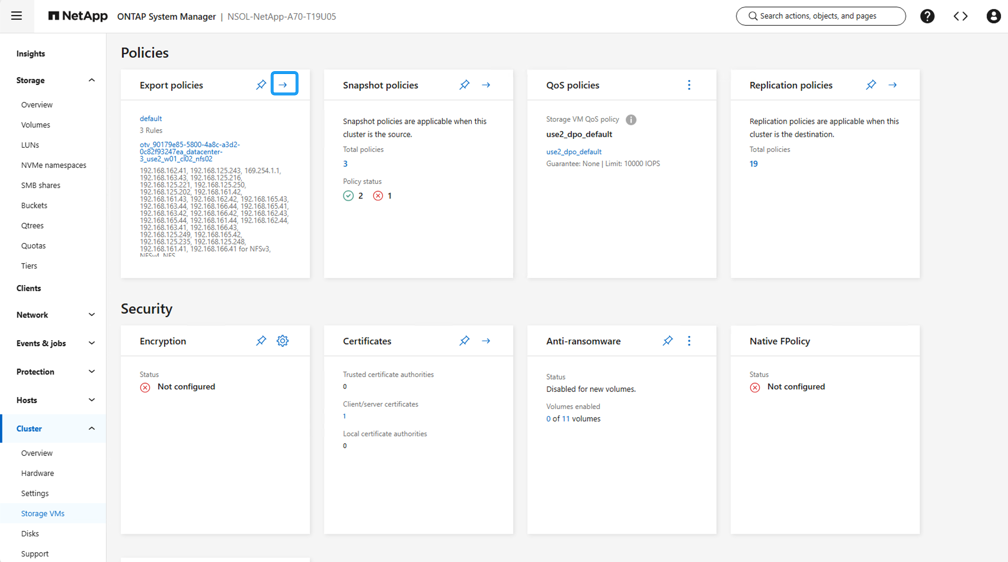This screenshot has width=1008, height=562.
Task: Open the hamburger navigation menu
Action: coord(17,16)
